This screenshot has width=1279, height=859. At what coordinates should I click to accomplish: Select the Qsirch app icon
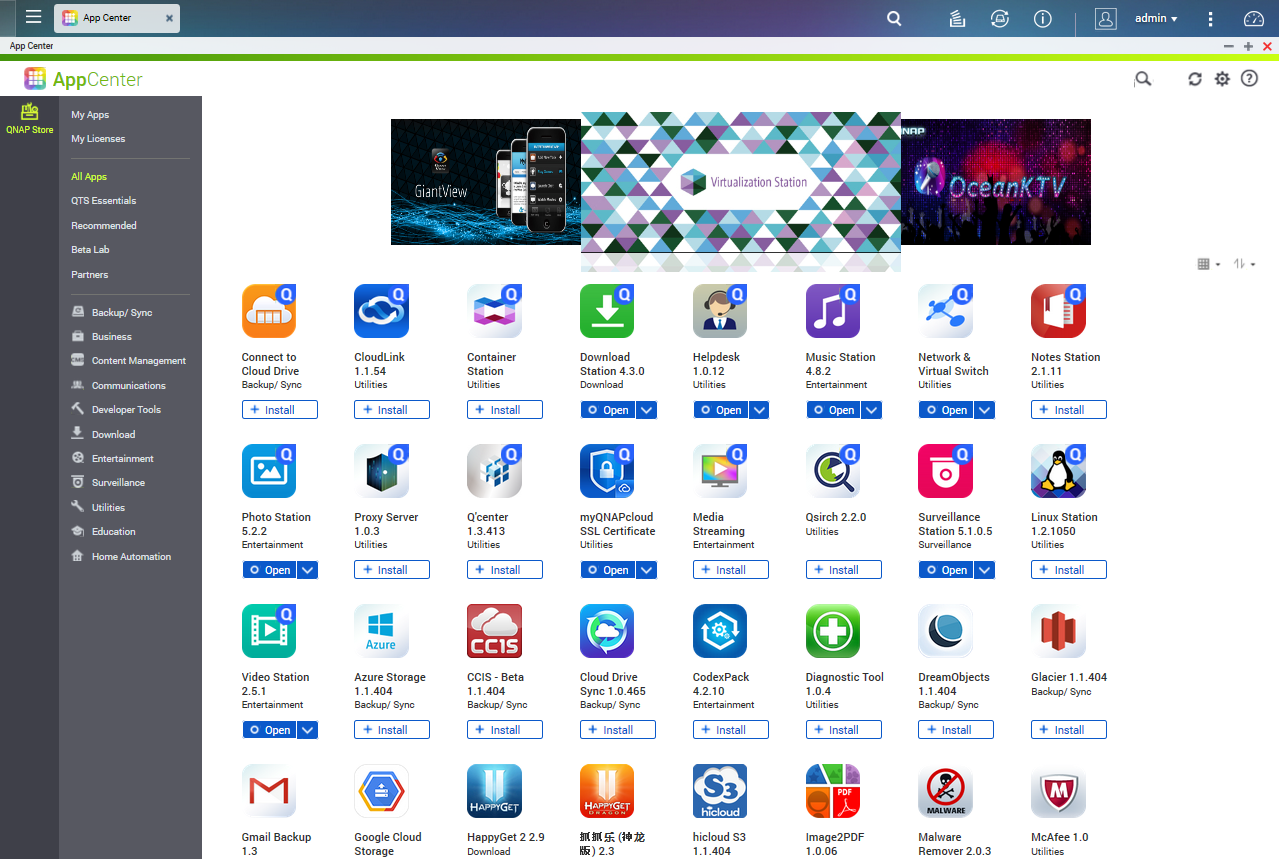(x=833, y=471)
